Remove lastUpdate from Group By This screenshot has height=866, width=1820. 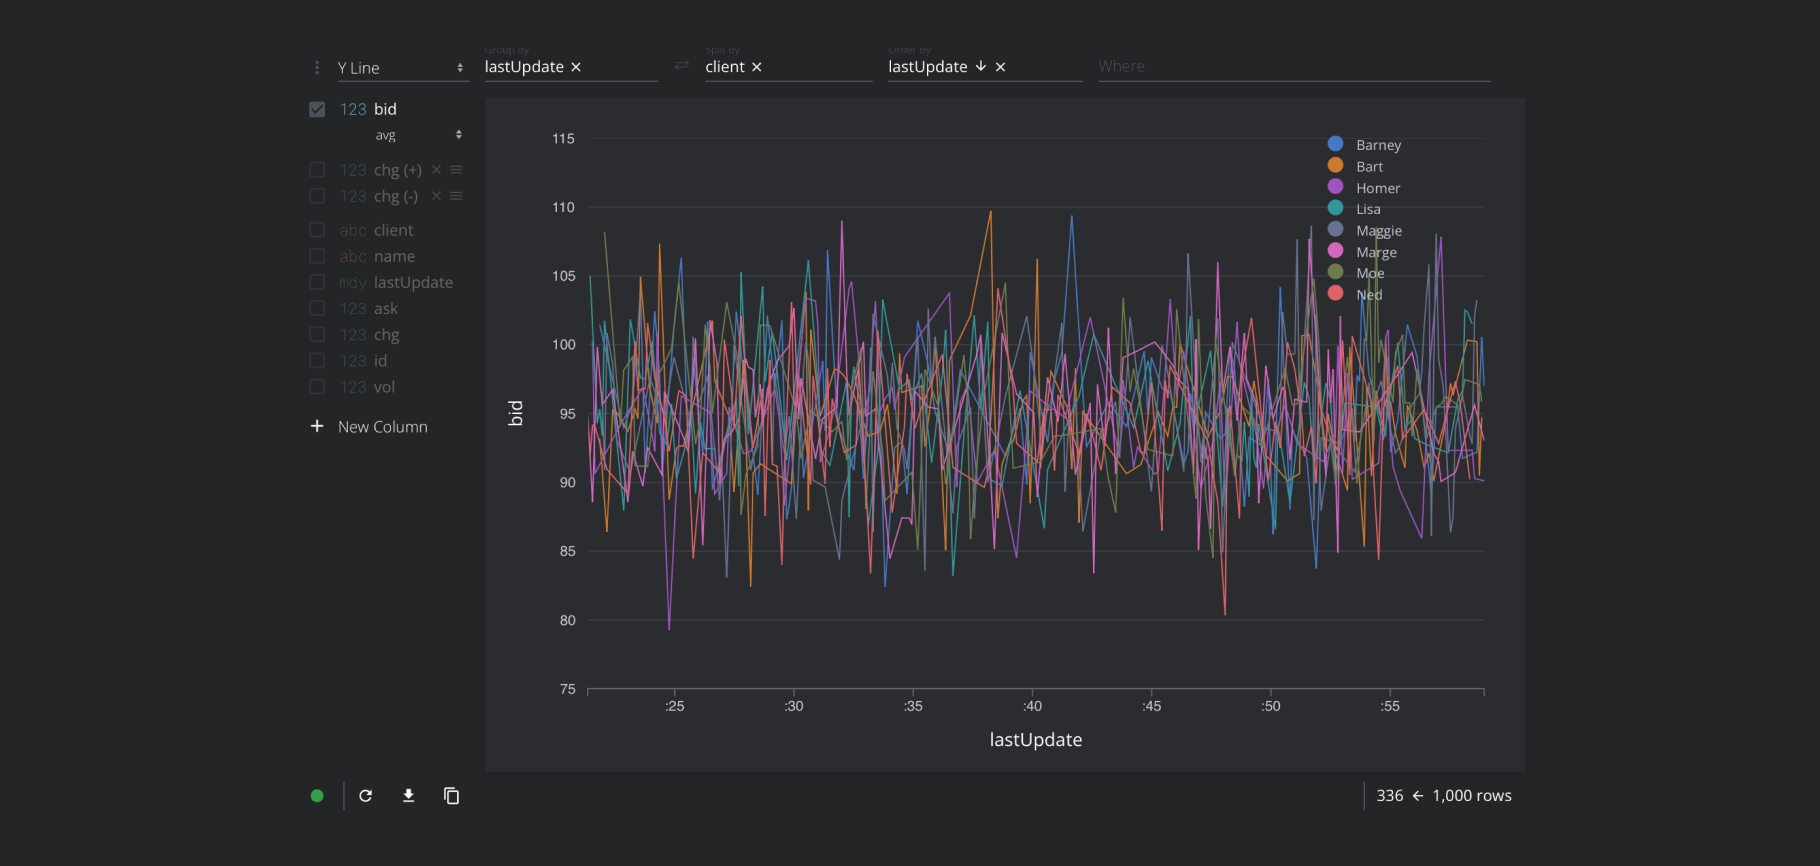(x=576, y=67)
